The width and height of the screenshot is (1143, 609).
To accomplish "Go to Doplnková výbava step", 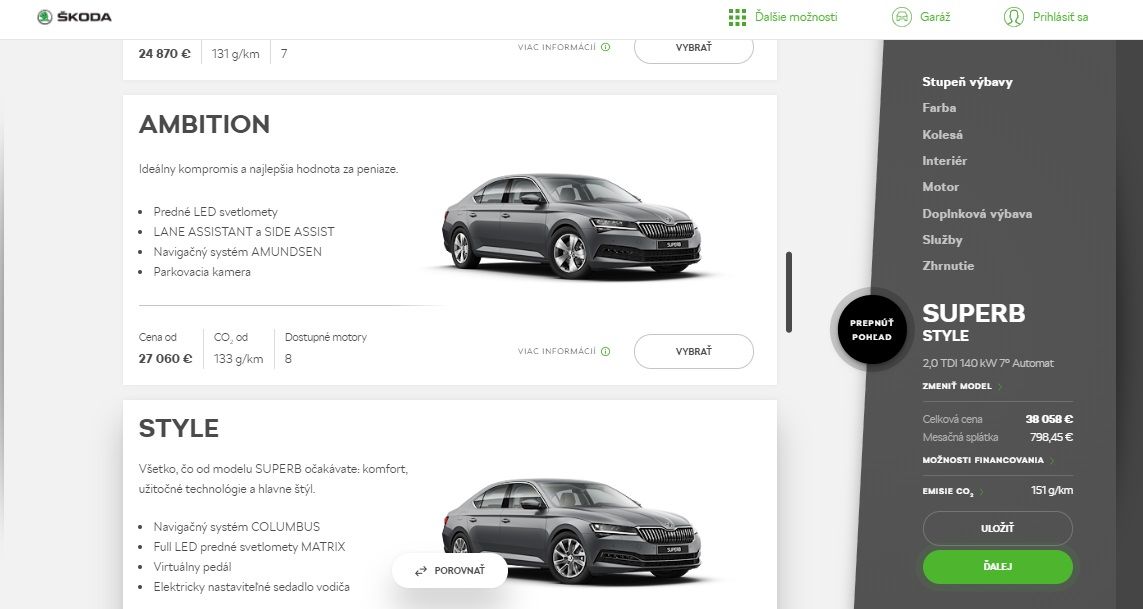I will point(977,214).
